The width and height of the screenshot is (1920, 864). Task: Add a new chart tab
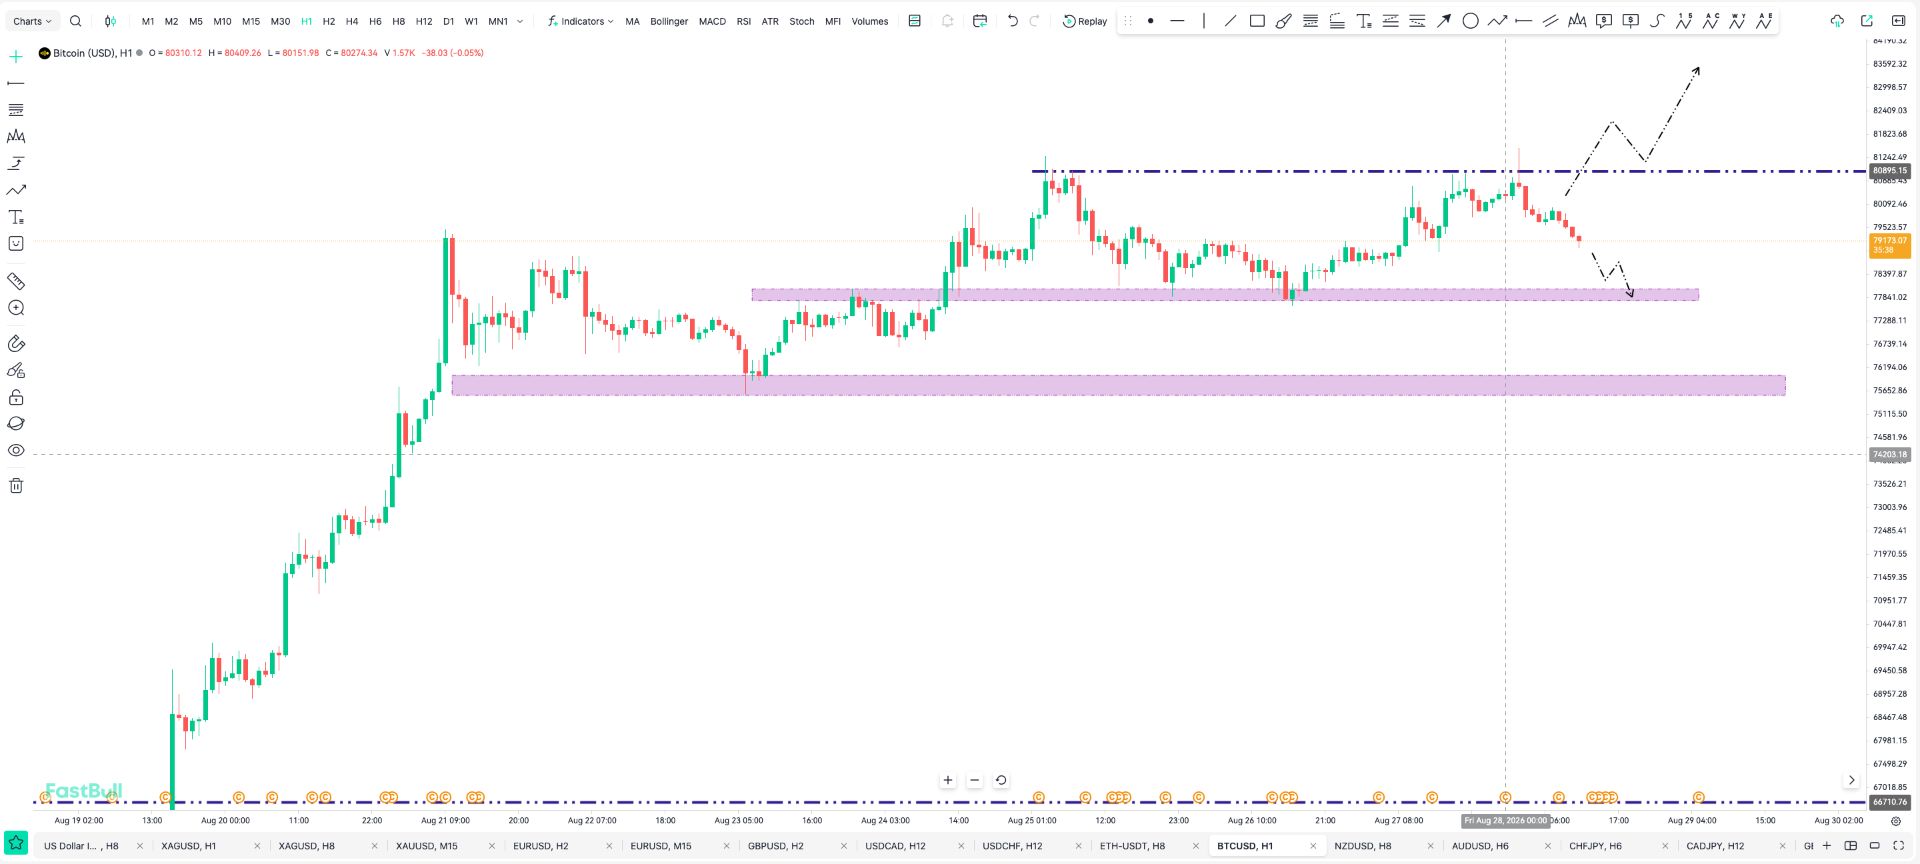coord(1827,846)
